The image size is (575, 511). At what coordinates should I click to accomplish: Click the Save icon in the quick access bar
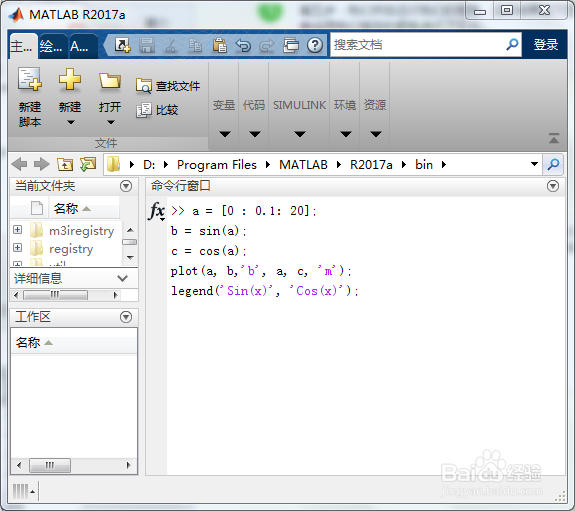147,45
